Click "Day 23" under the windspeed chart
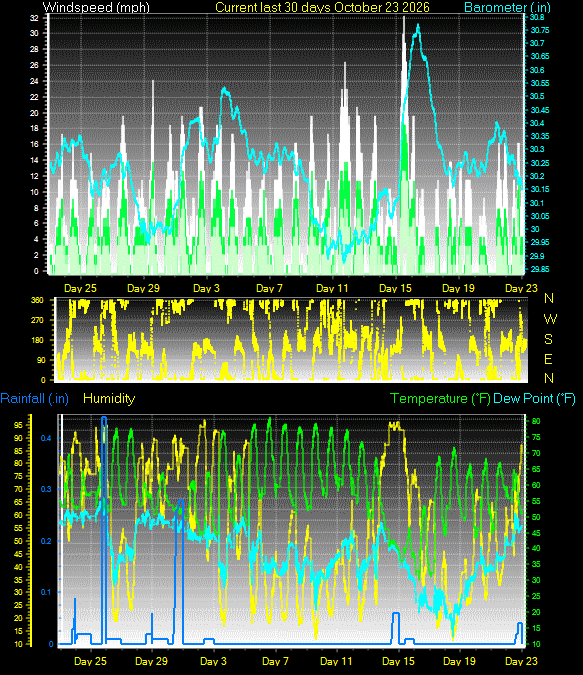Screen dimensions: 583x675 coord(521,288)
